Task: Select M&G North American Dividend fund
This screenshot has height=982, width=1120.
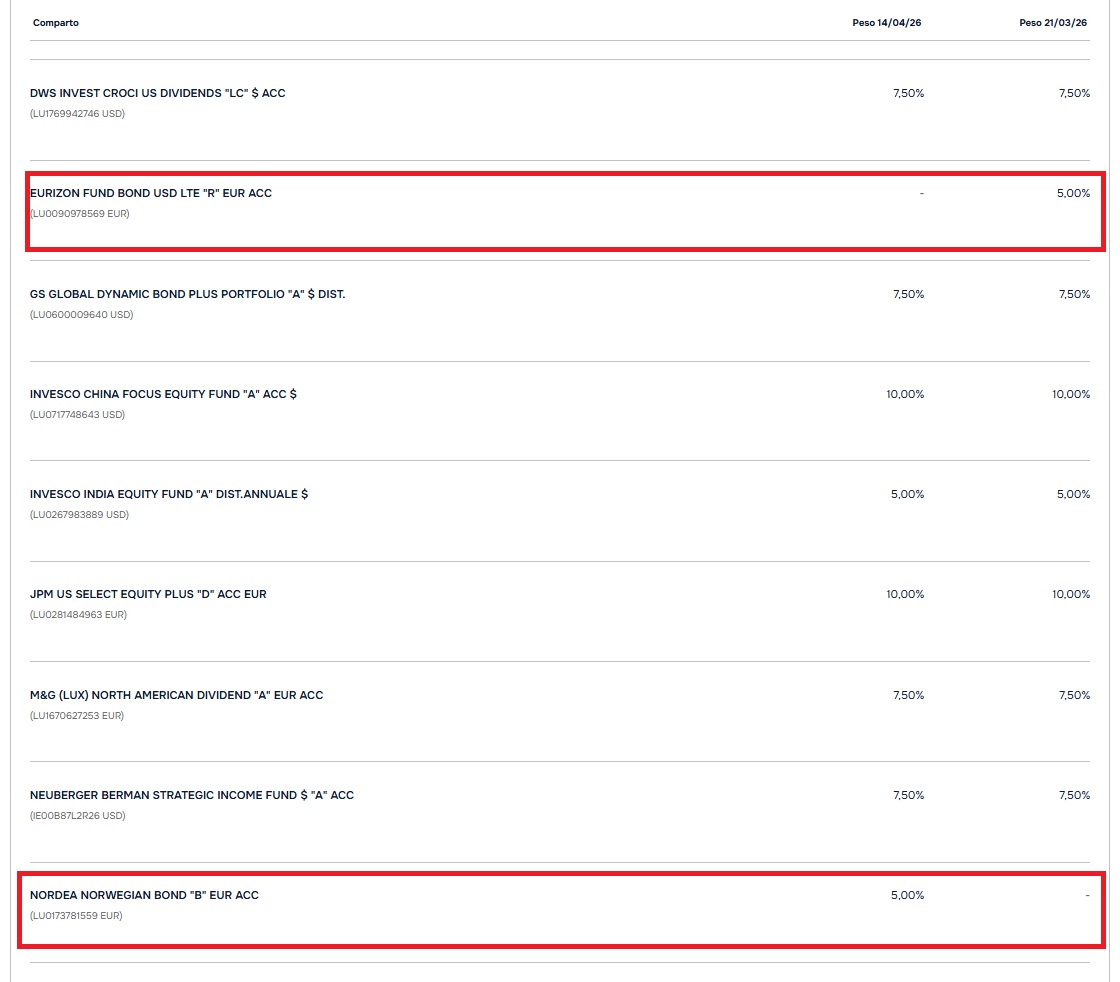Action: [x=176, y=695]
